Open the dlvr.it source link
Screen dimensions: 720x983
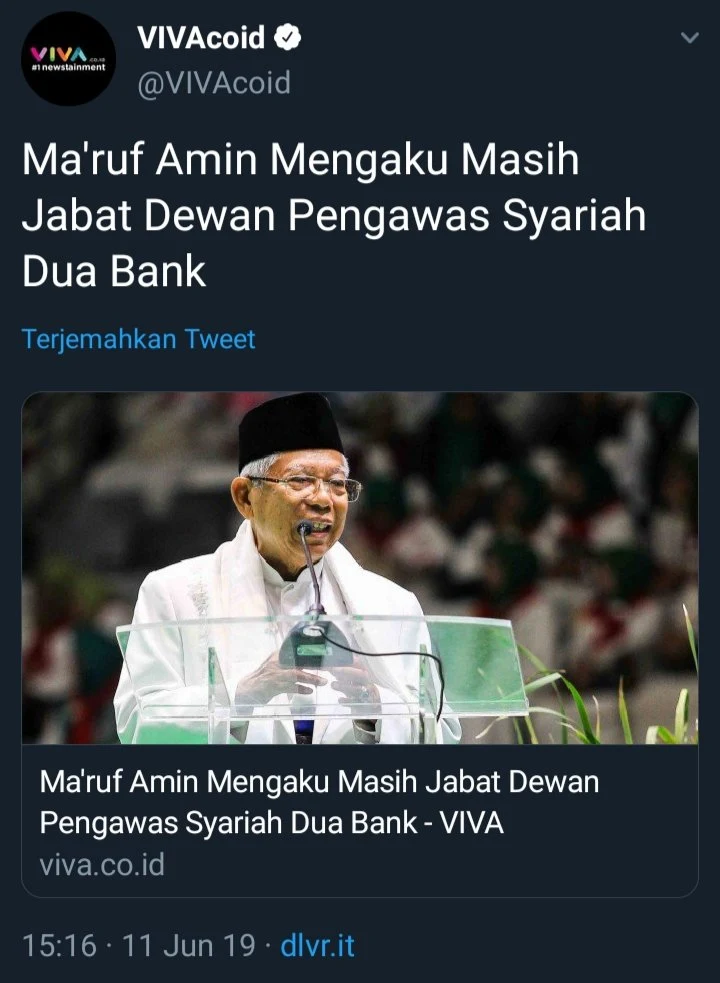click(x=317, y=945)
